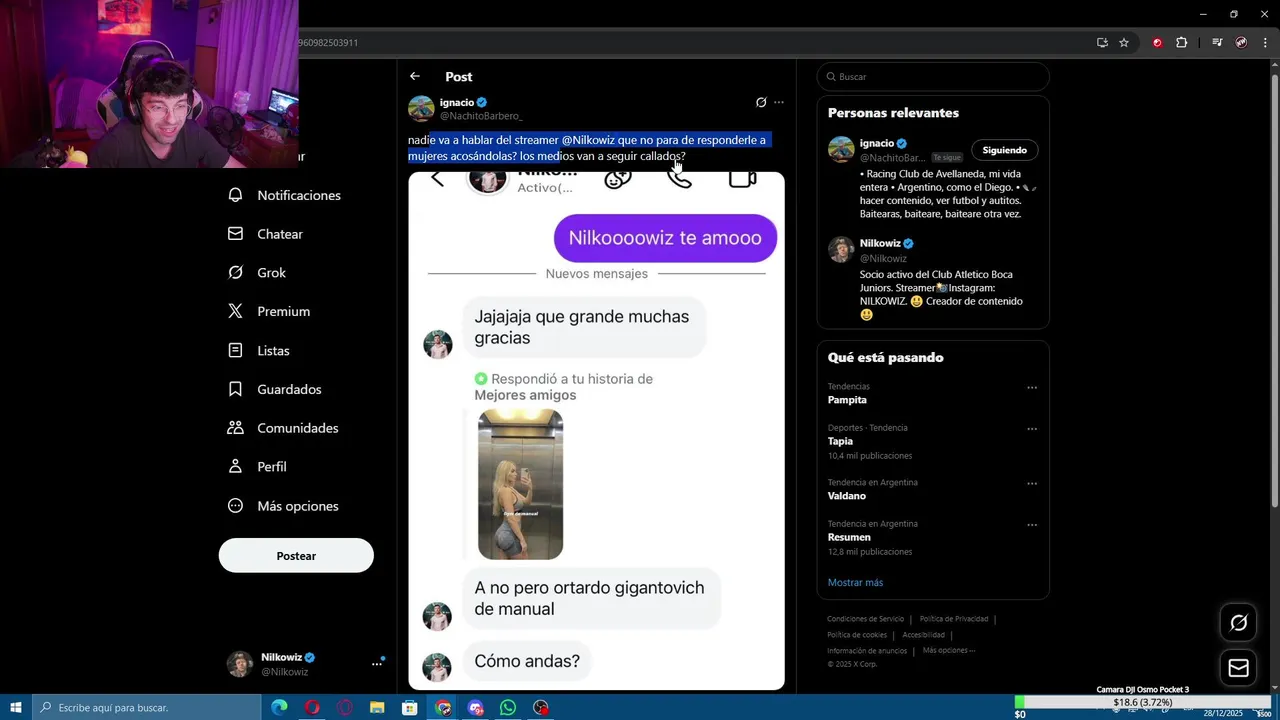Open Más opciones in the sidebar

pyautogui.click(x=284, y=506)
